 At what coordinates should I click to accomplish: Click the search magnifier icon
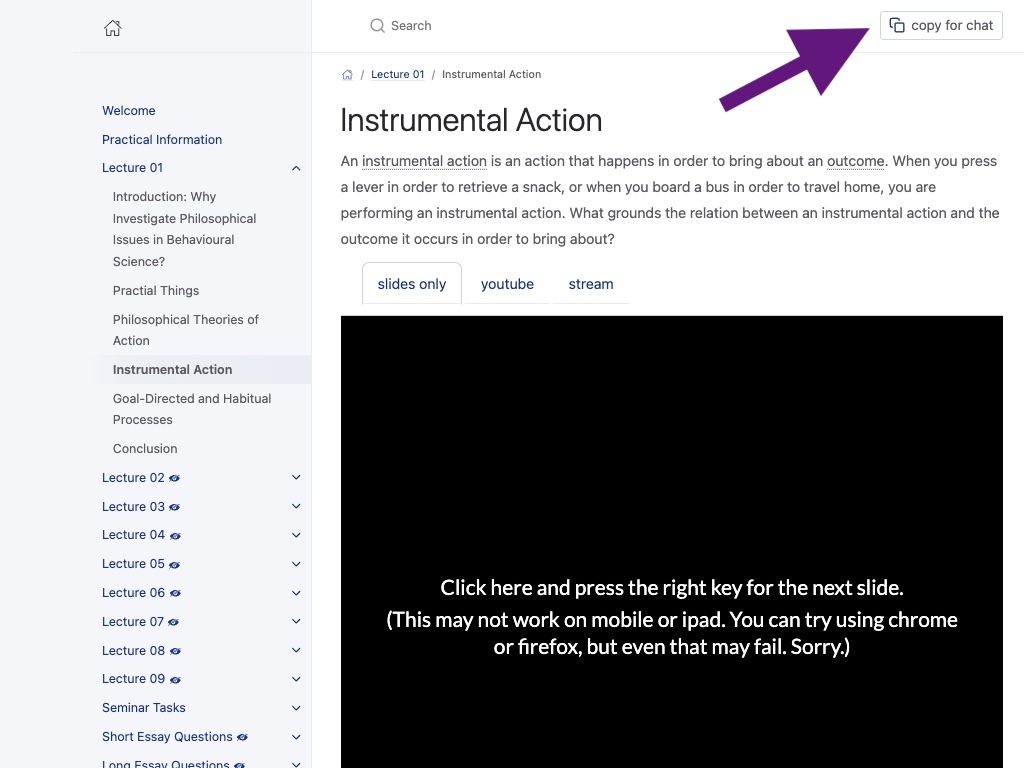(377, 26)
